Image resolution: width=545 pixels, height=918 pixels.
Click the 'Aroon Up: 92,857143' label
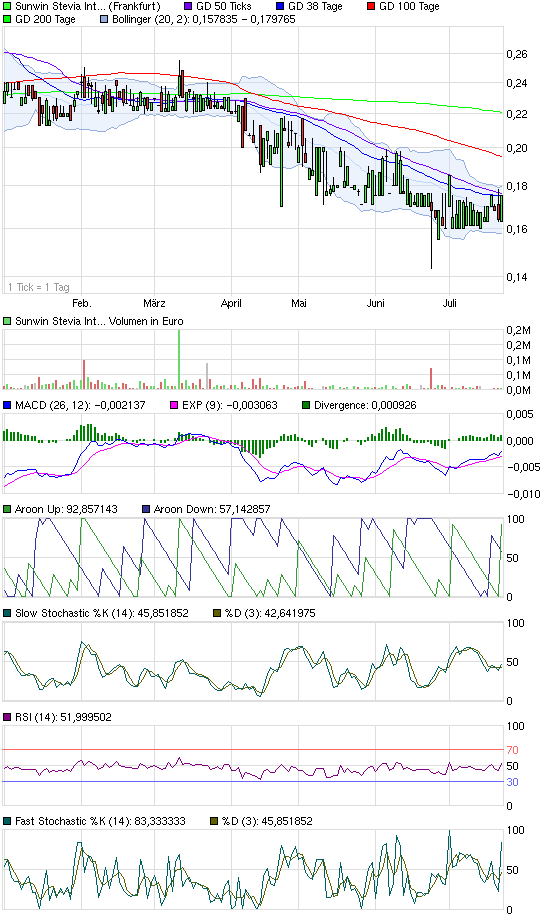[x=66, y=509]
